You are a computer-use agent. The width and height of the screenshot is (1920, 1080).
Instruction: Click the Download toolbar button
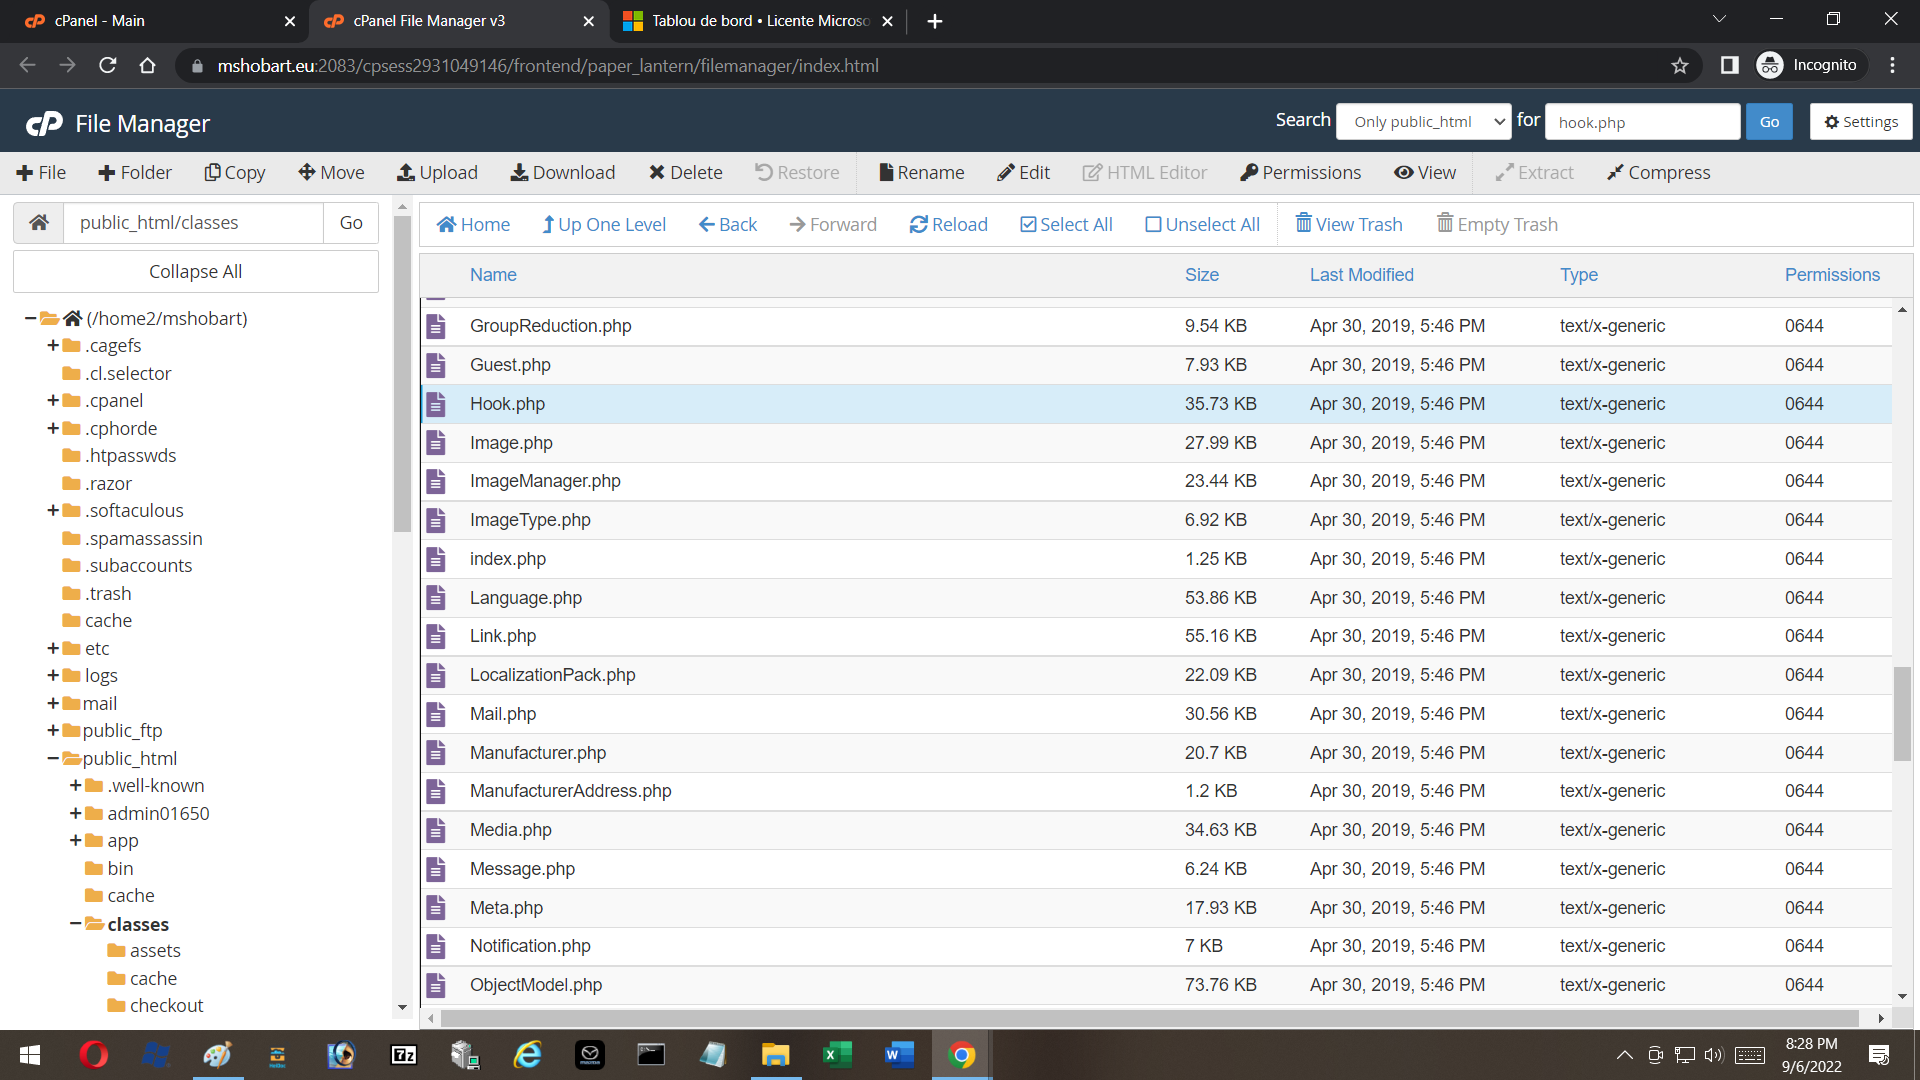click(563, 172)
